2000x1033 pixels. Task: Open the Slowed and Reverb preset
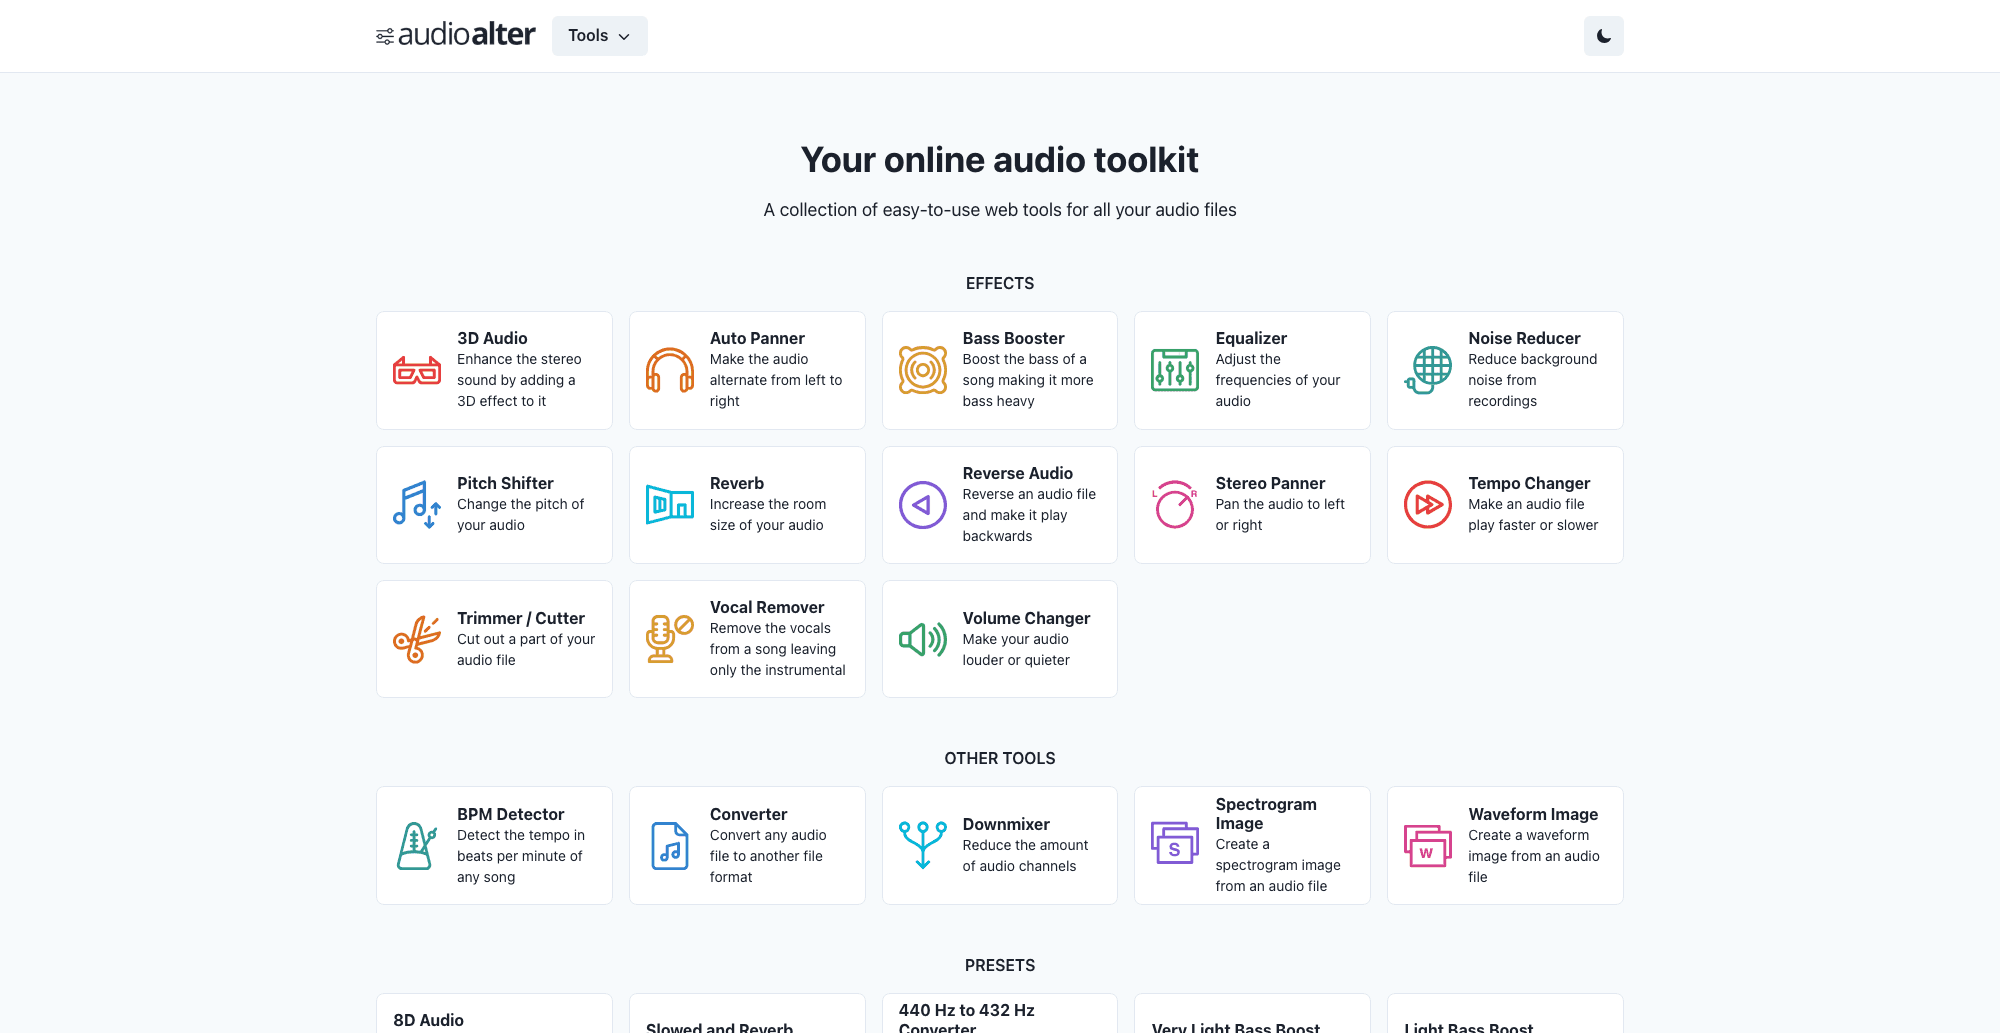tap(747, 1014)
